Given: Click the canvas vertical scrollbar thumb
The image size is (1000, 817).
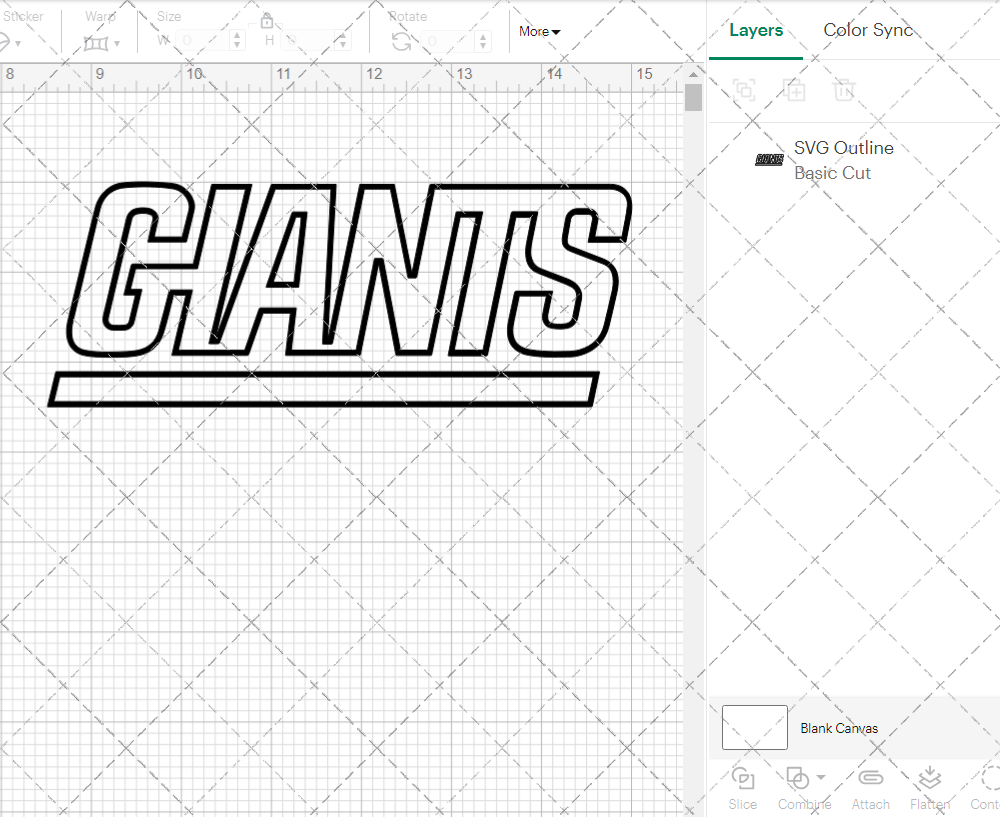Looking at the screenshot, I should (x=693, y=98).
